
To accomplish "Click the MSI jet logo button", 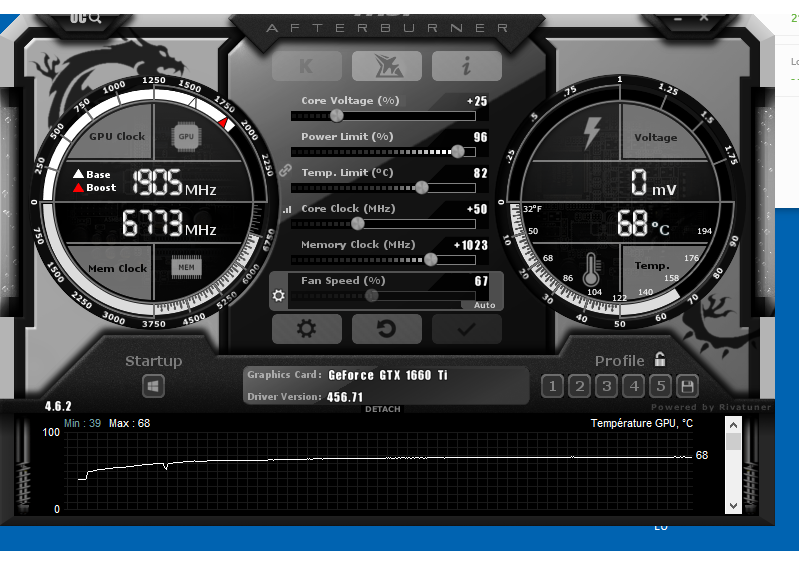I will click(387, 66).
